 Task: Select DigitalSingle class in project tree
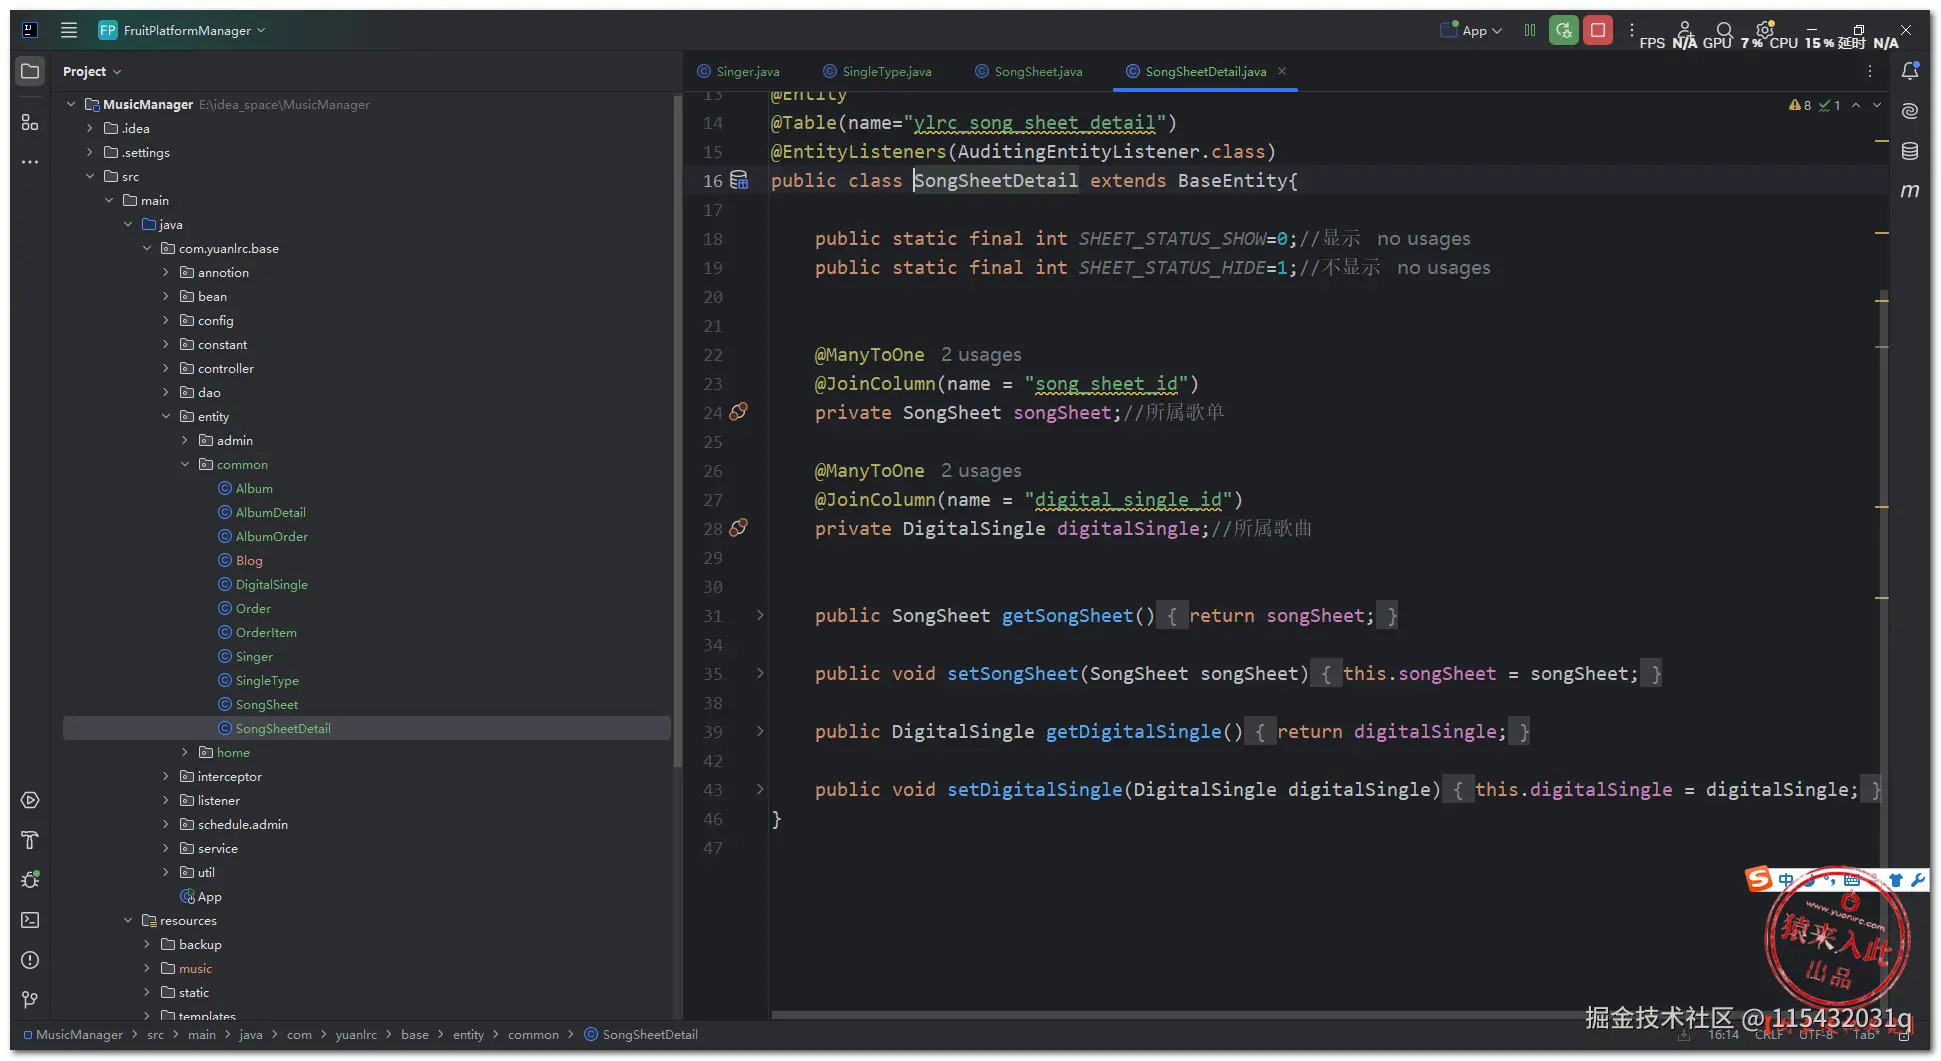pos(271,584)
